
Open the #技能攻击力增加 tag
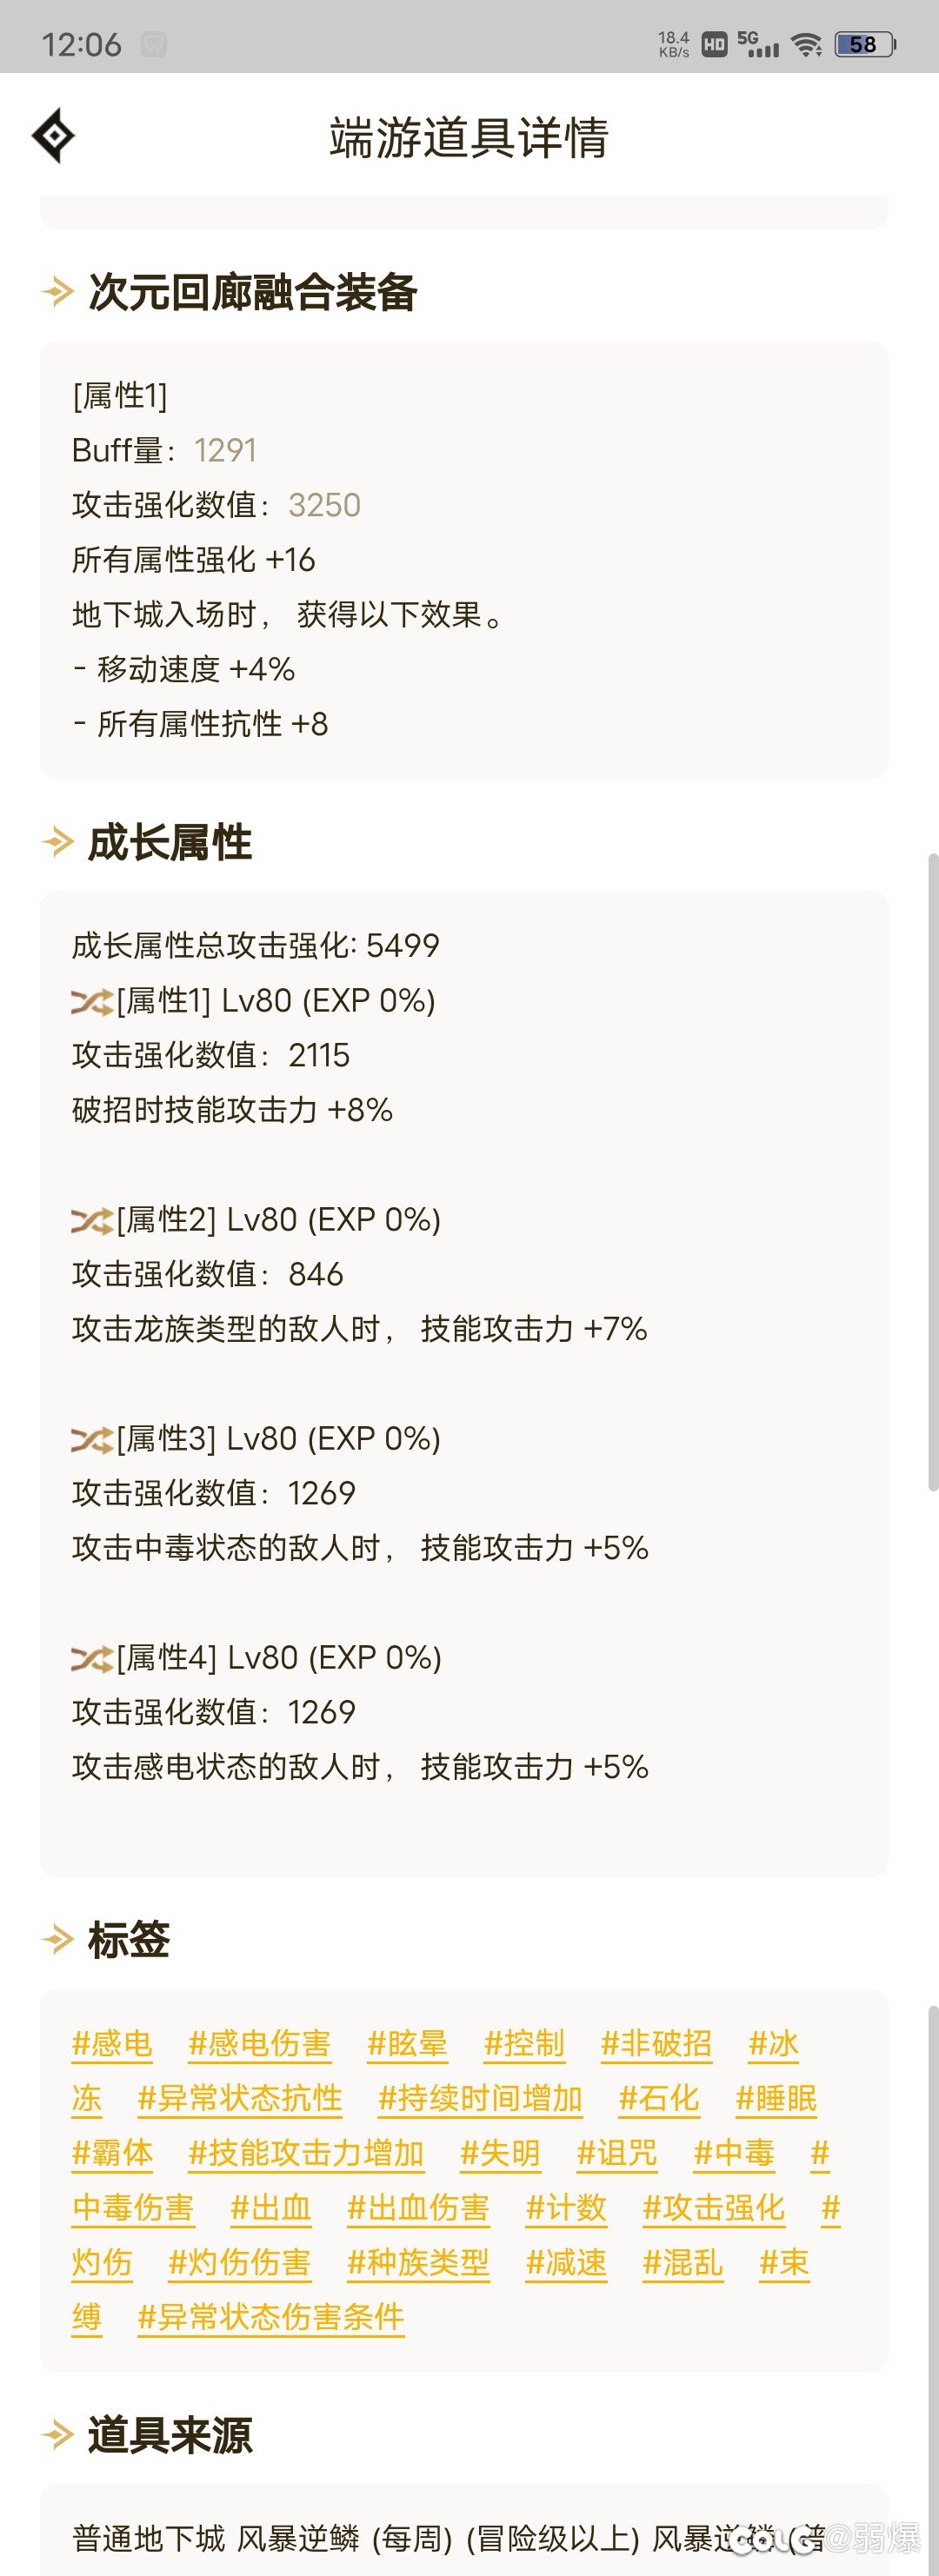point(306,2154)
